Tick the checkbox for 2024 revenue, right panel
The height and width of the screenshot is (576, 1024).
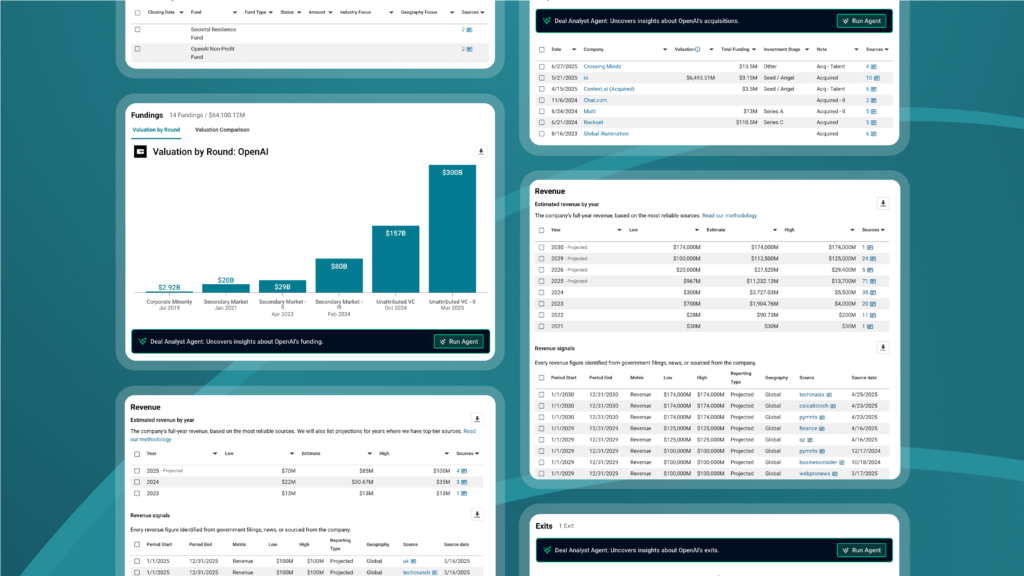541,292
